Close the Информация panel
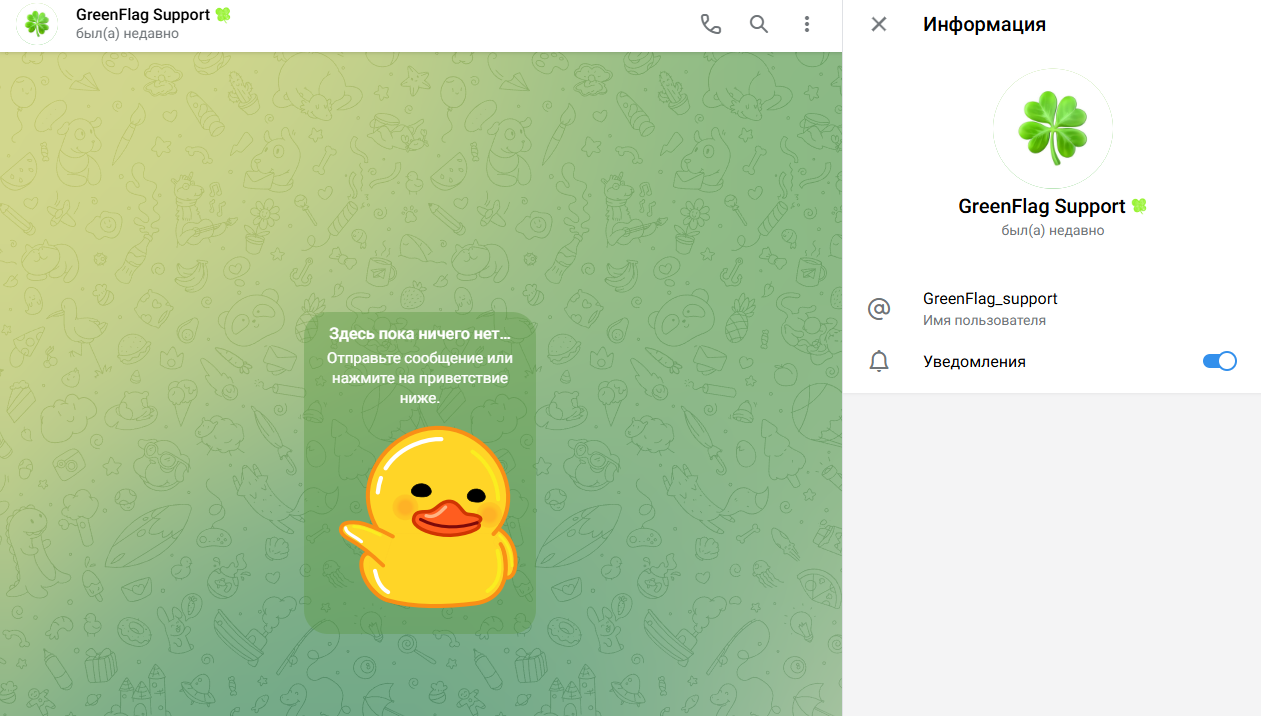Image resolution: width=1261 pixels, height=716 pixels. [879, 25]
